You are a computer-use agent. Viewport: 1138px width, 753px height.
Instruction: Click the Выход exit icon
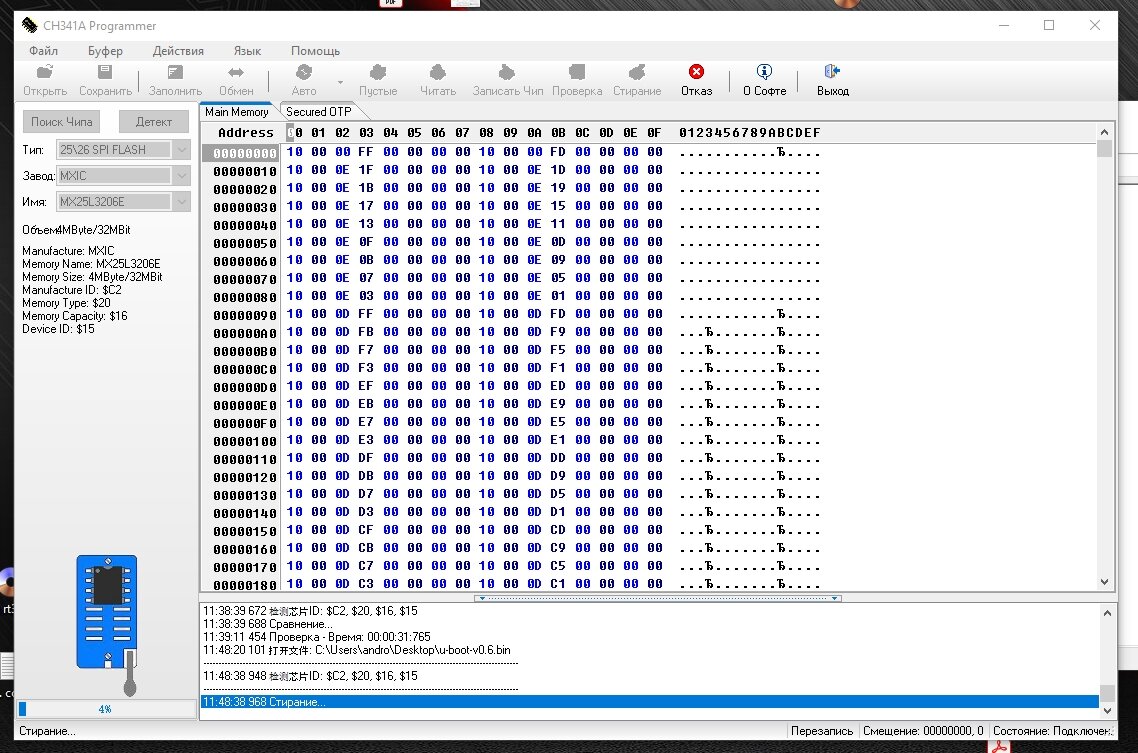[x=832, y=72]
